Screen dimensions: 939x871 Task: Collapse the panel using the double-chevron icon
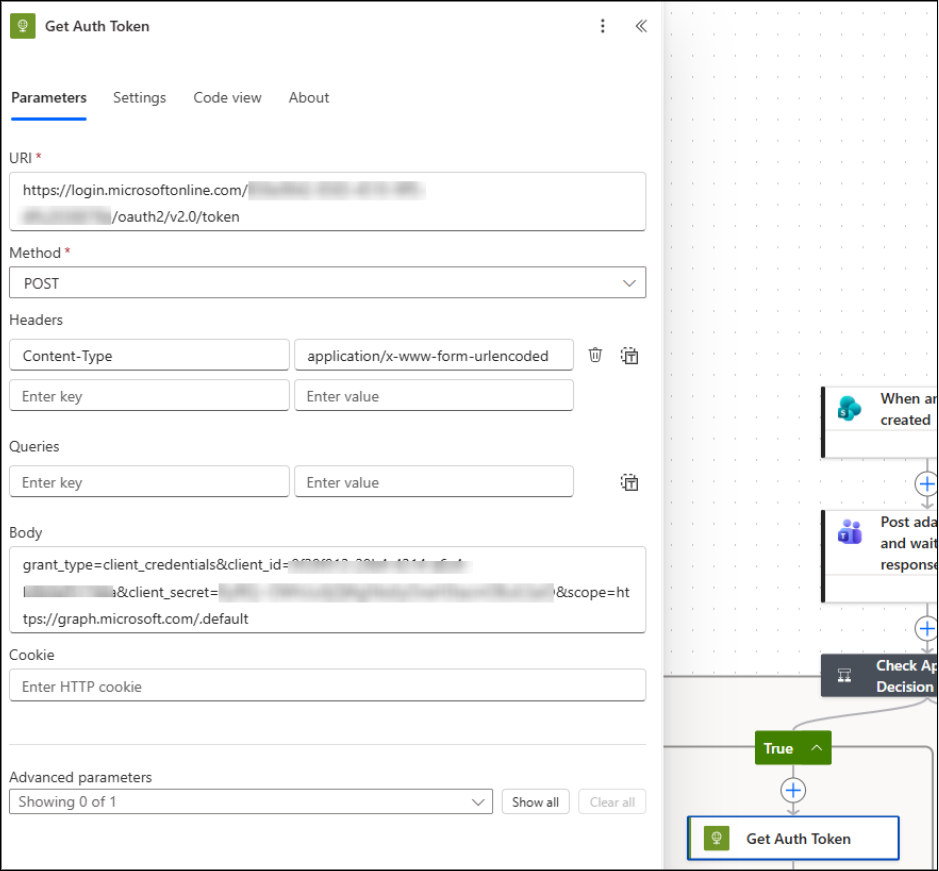641,26
